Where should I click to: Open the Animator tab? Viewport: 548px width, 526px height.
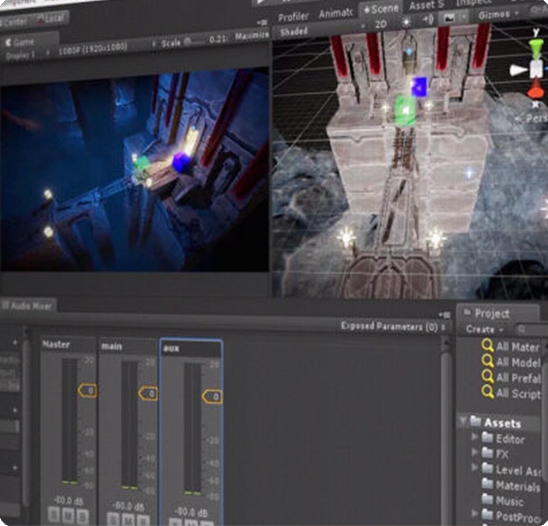pyautogui.click(x=336, y=14)
